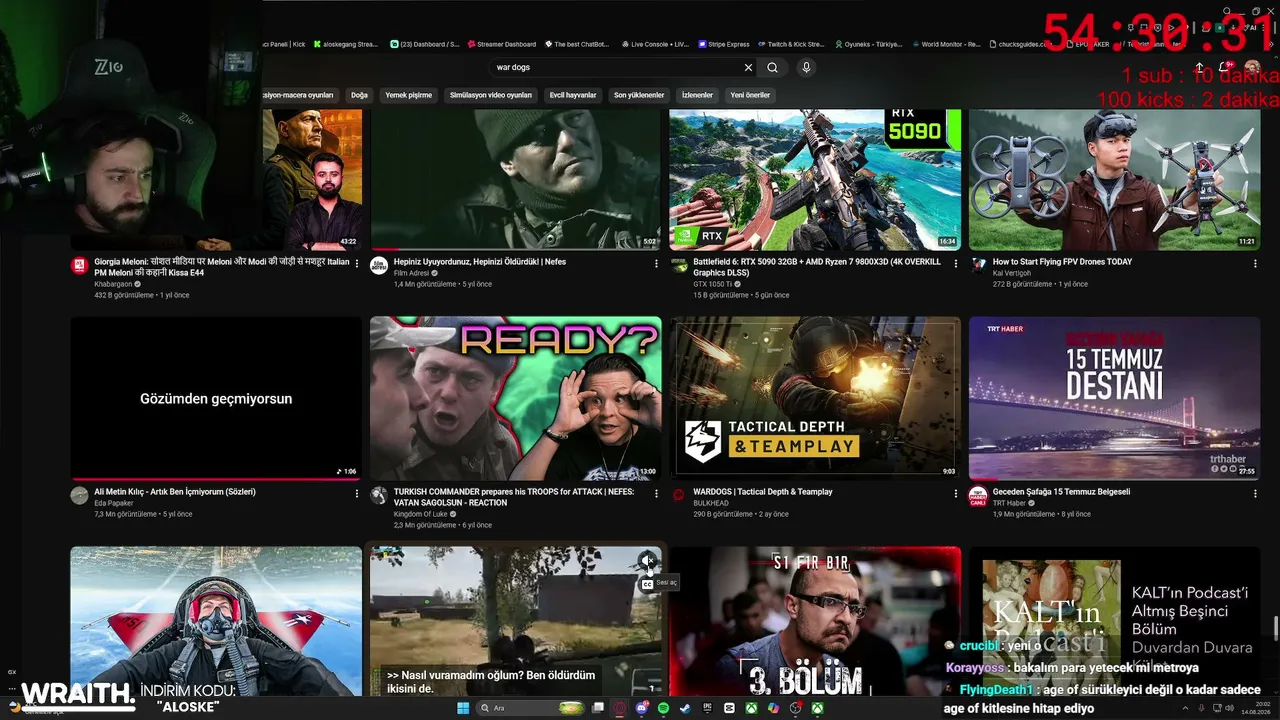The height and width of the screenshot is (720, 1280).
Task: Open the 'Kingdom Of Luke' channel name link
Action: [x=420, y=514]
